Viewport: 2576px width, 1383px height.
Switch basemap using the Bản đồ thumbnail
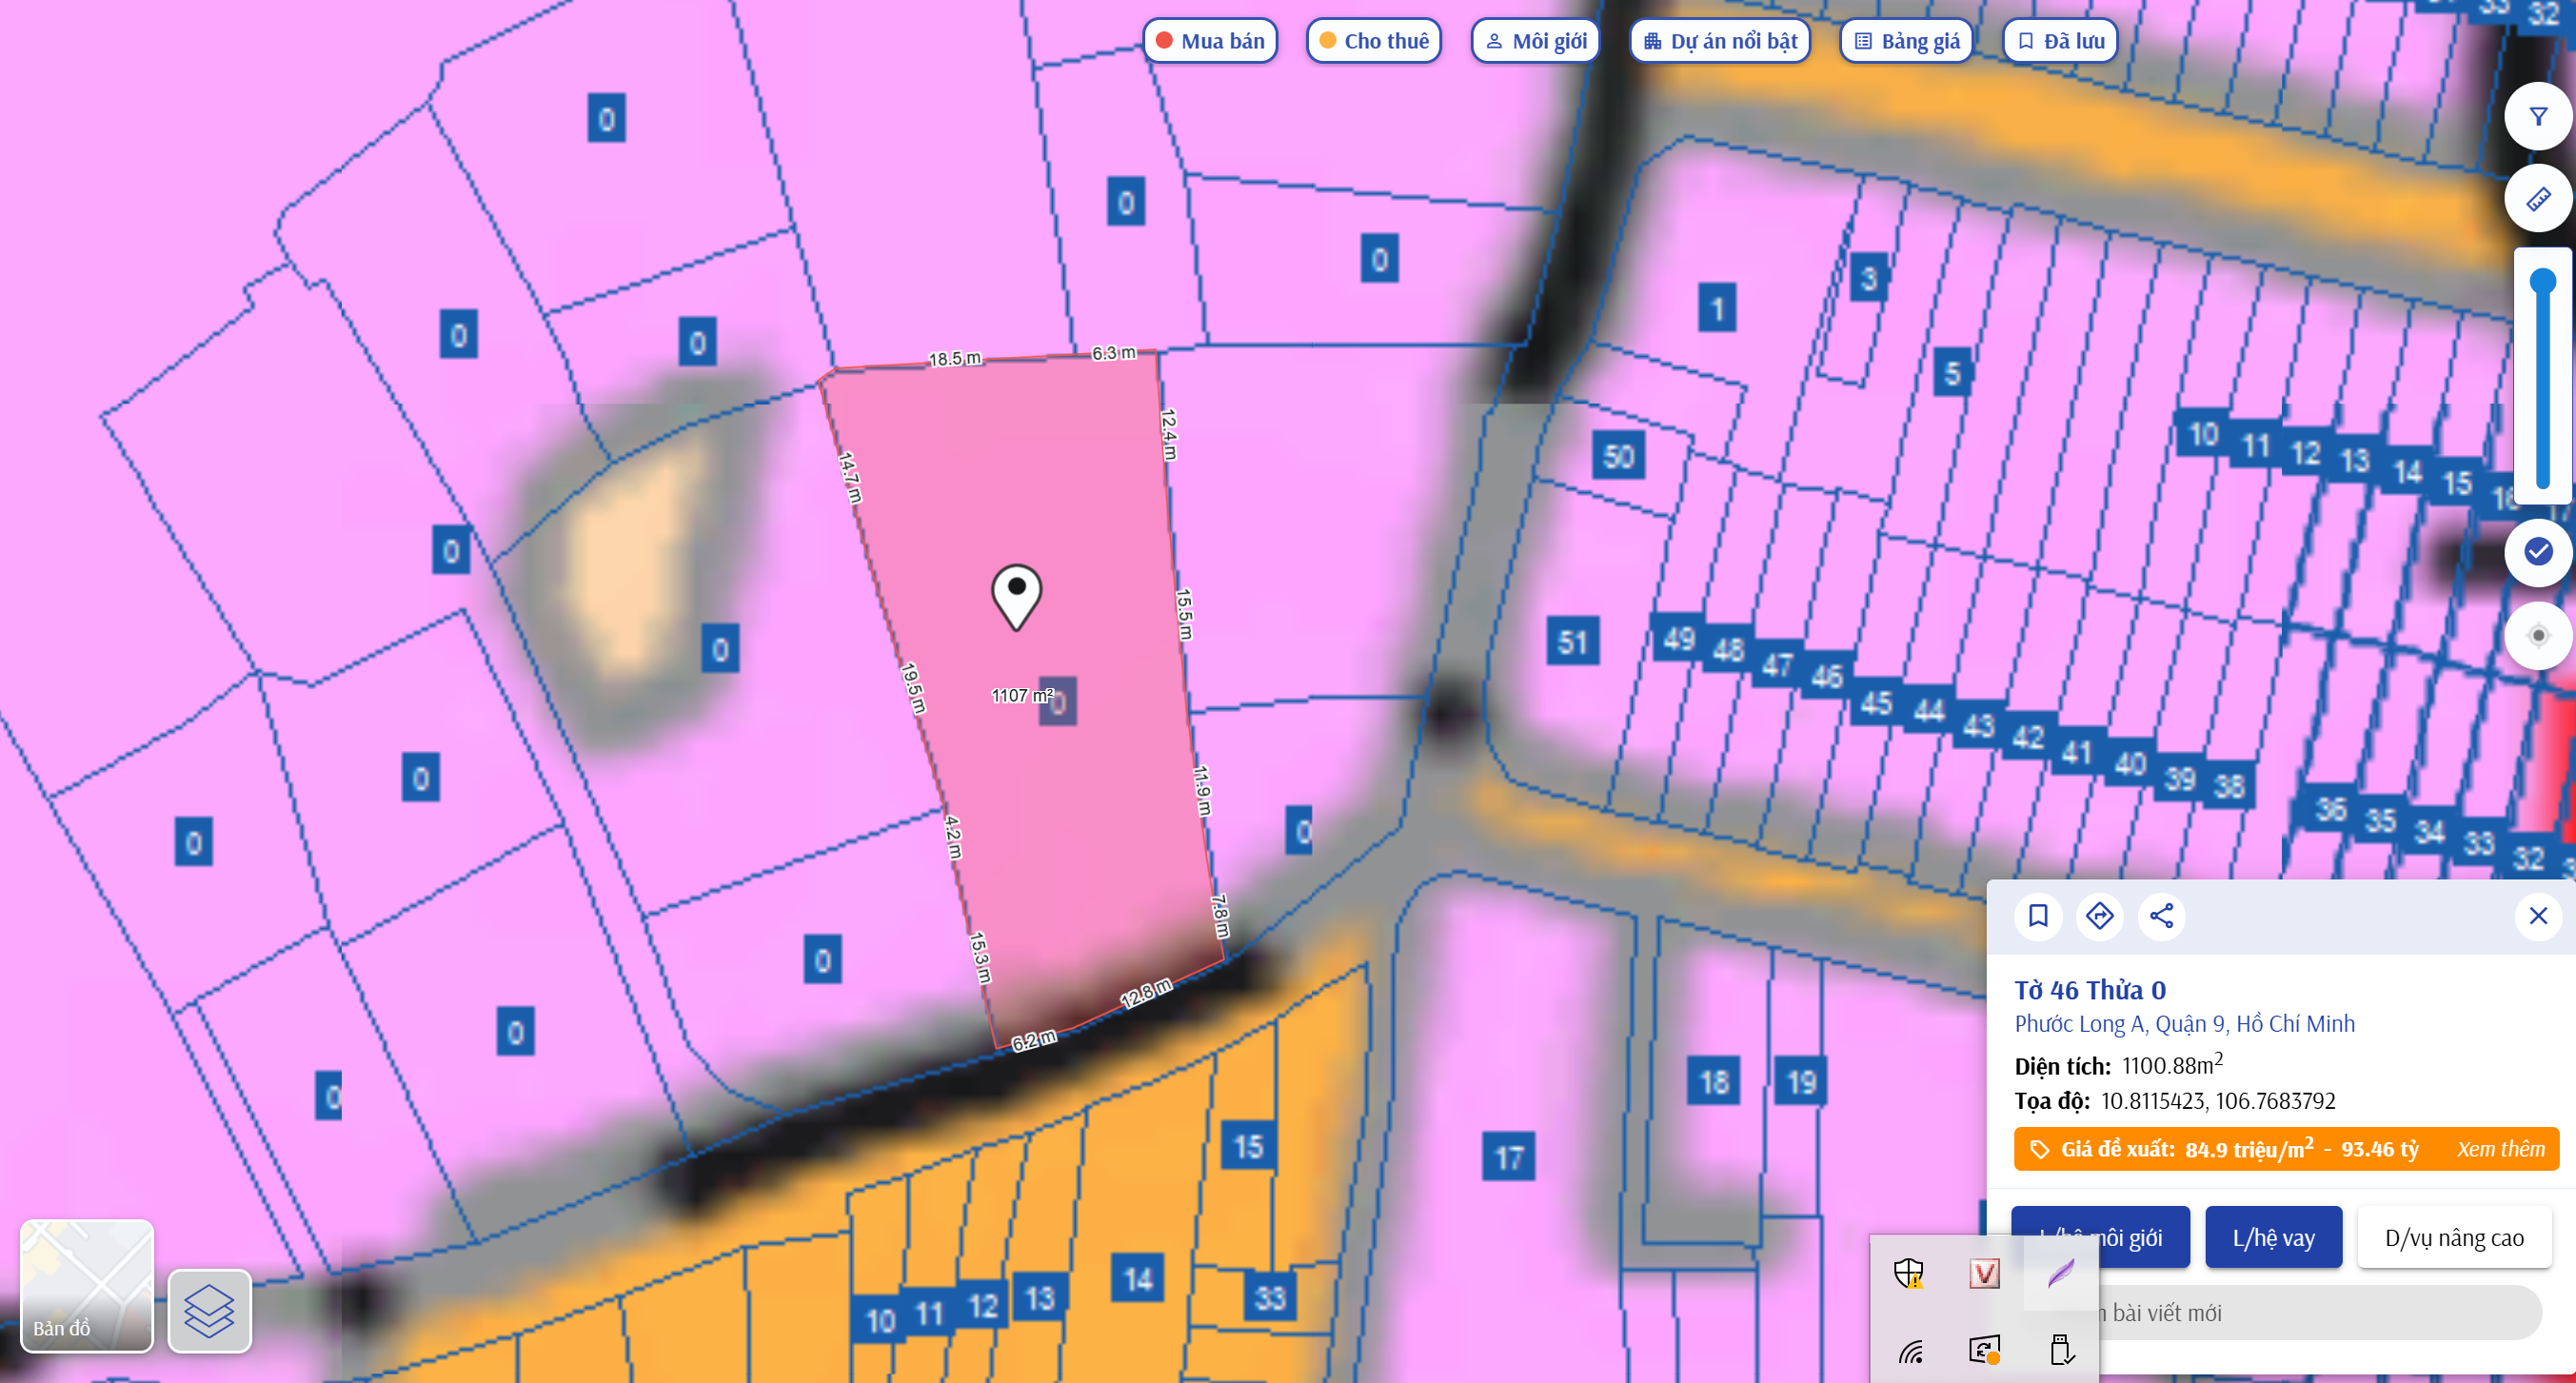click(x=87, y=1286)
